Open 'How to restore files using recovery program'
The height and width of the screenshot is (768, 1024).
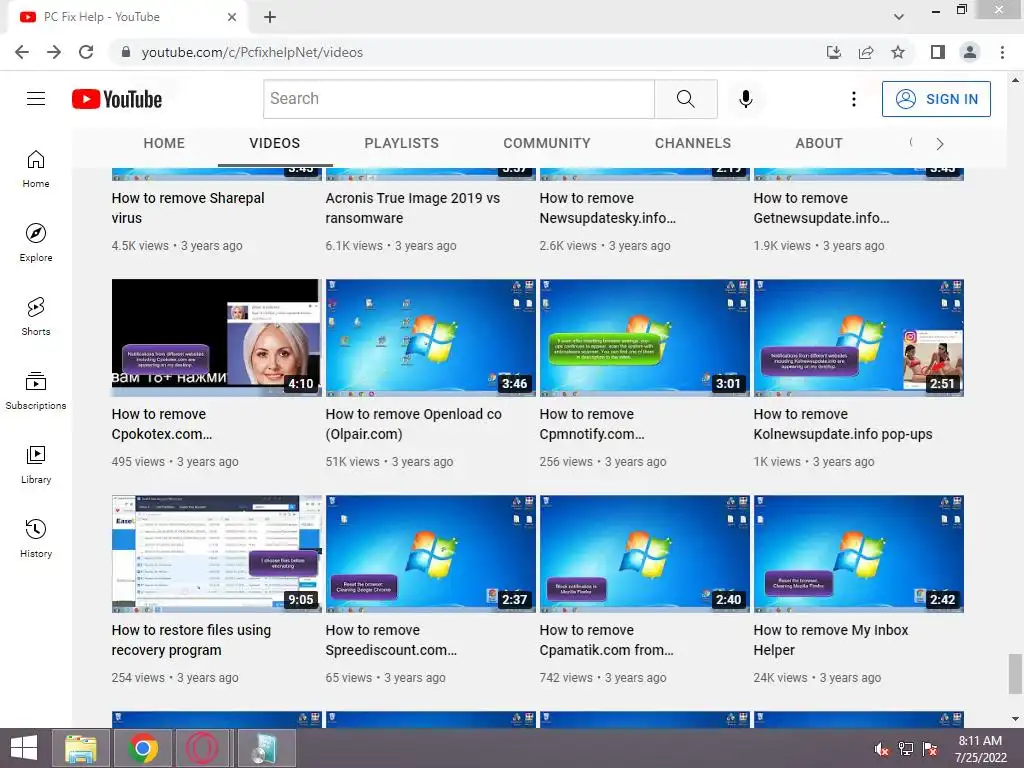(x=191, y=640)
